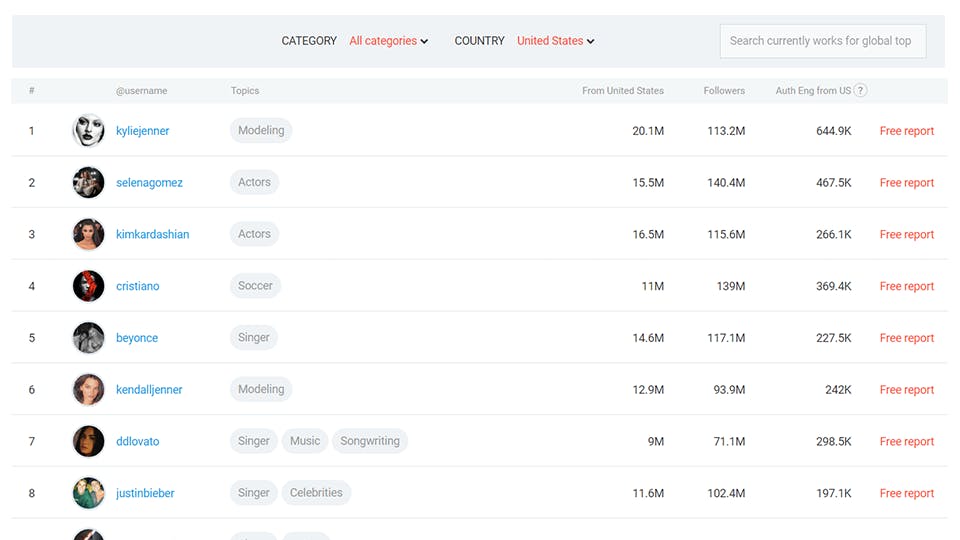Click the 139M followers value

731,286
